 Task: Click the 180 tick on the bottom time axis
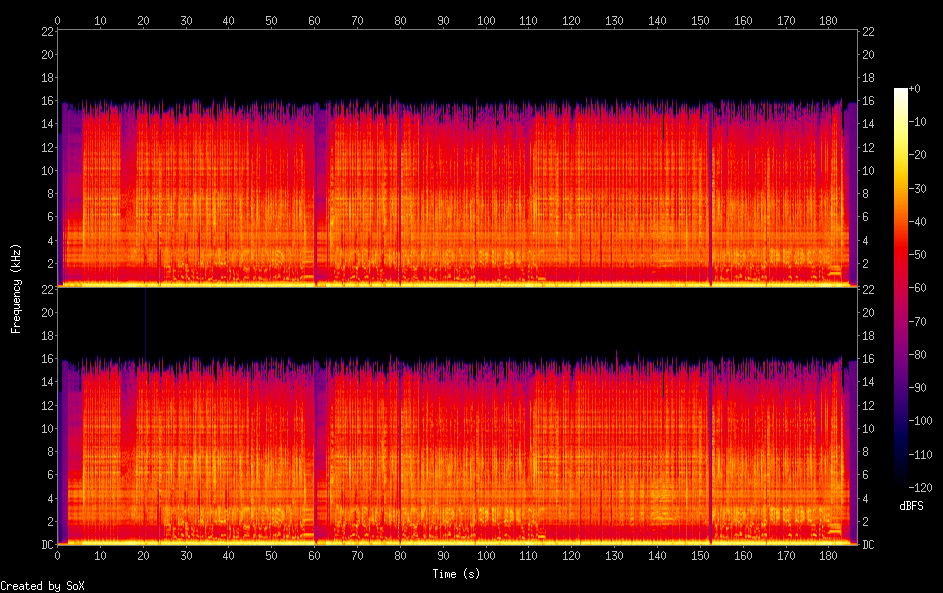point(829,556)
